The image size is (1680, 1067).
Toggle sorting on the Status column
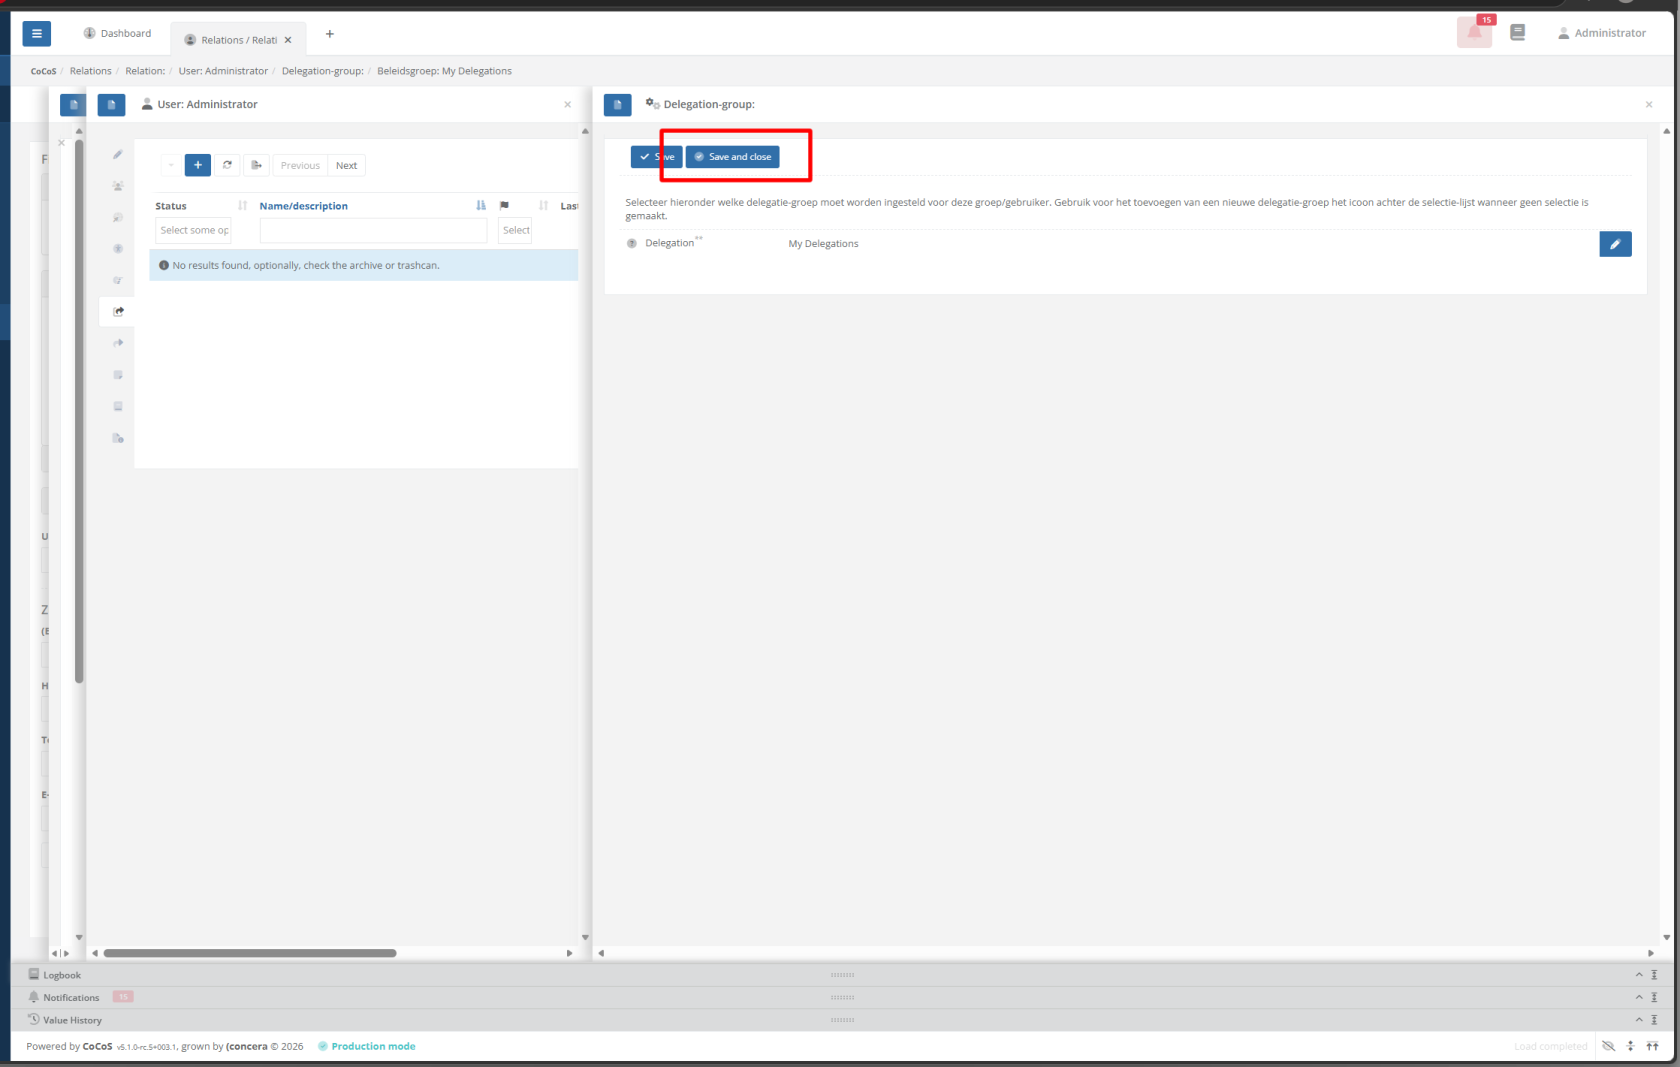242,206
